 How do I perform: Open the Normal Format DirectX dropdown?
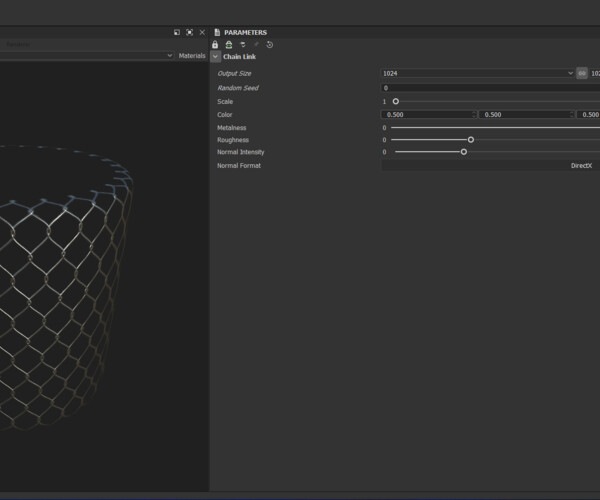(x=490, y=166)
